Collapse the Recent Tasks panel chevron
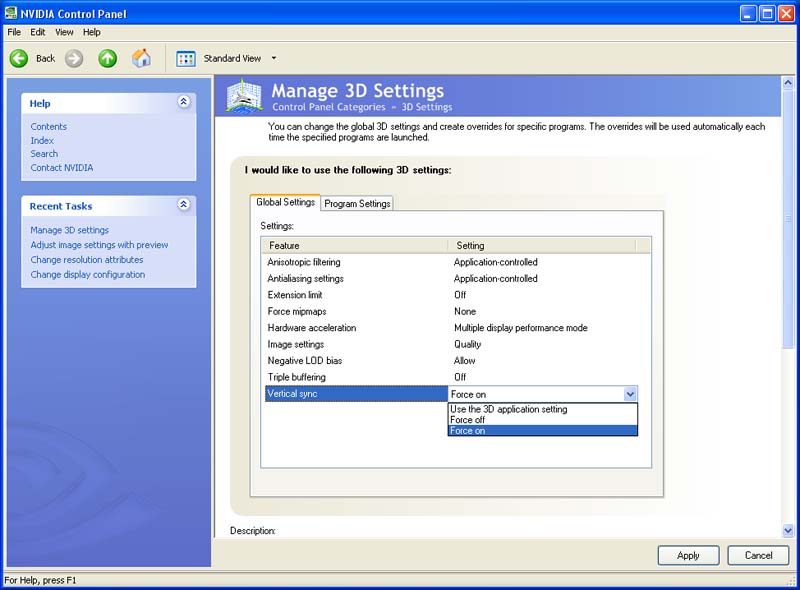Screen dimensions: 800x590 coord(184,205)
